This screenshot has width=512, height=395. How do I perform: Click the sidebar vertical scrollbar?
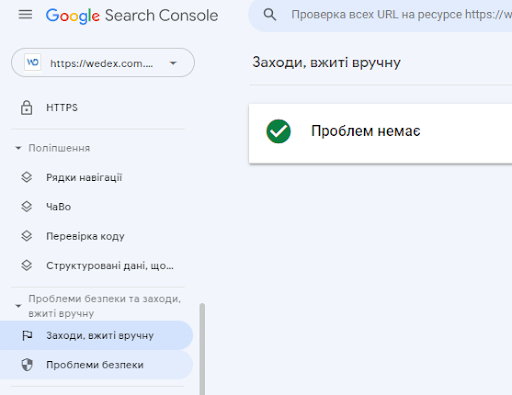202,349
